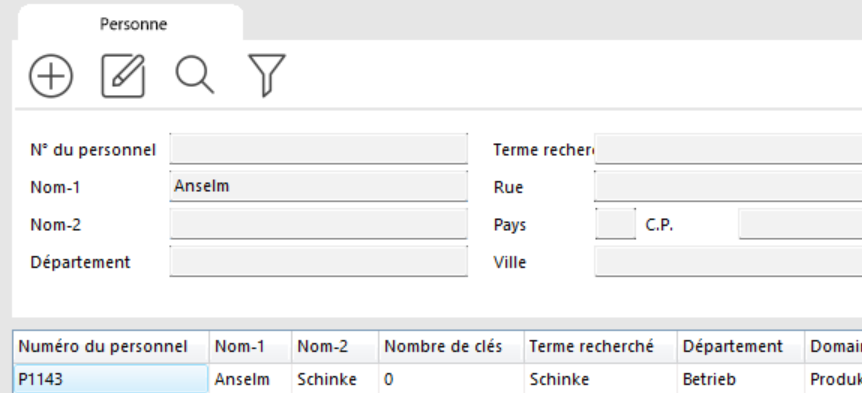Select the small Pays input box
Screen dimensions: 862x393
click(x=615, y=223)
